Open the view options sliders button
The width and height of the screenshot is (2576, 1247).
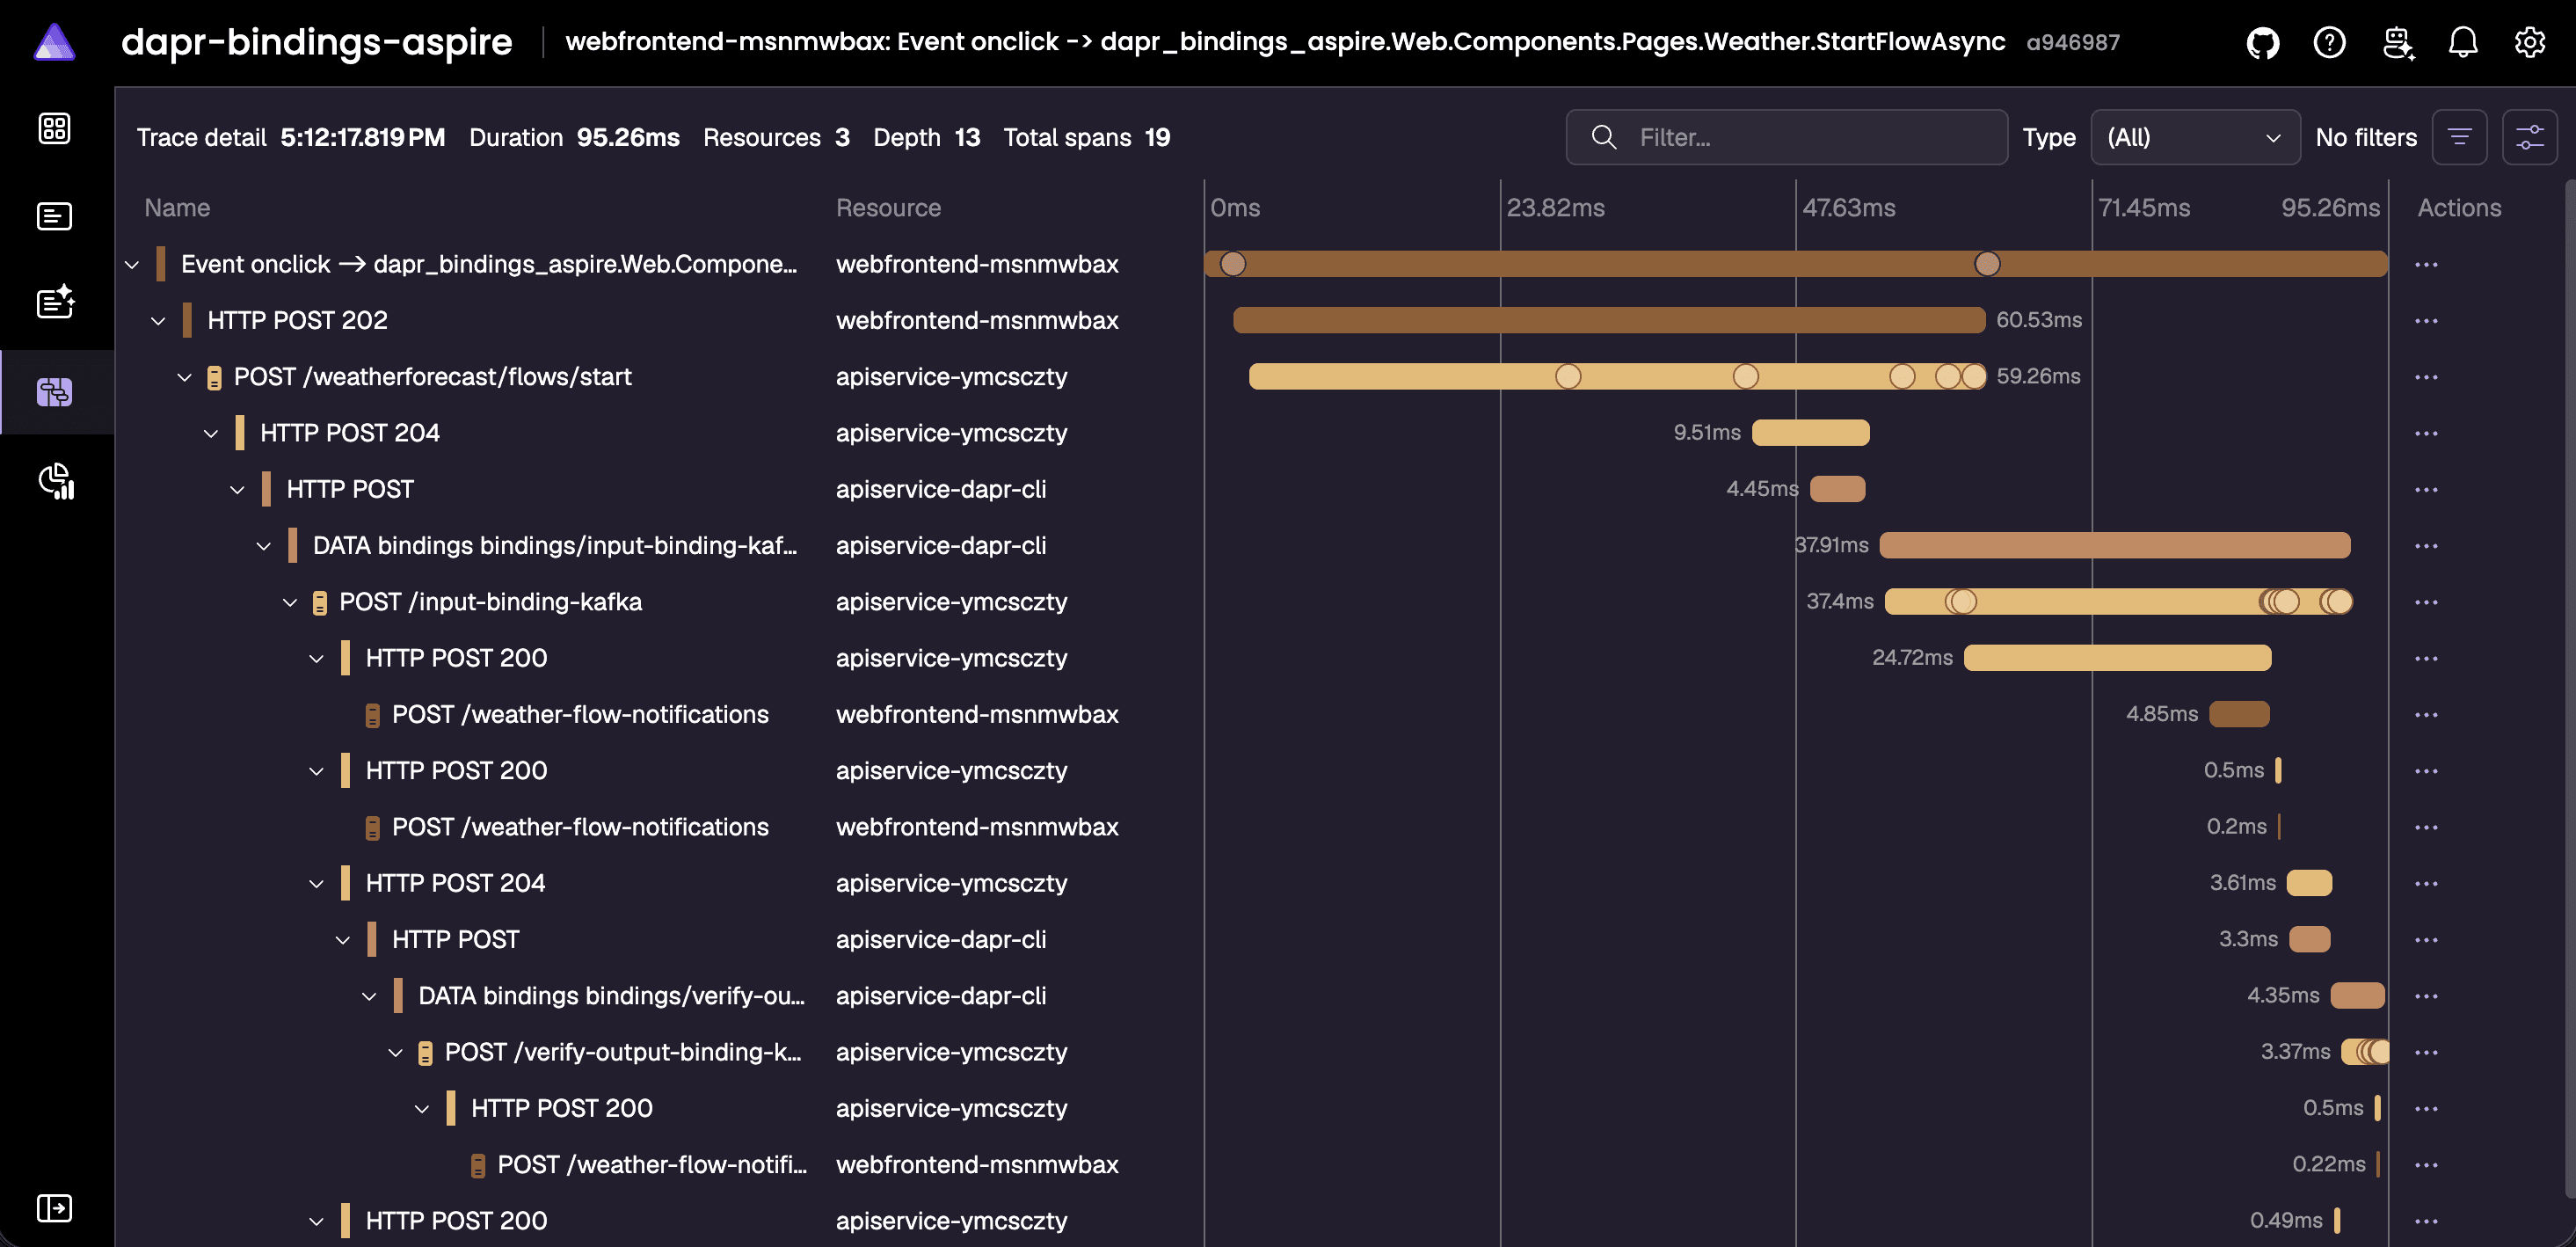(x=2529, y=137)
